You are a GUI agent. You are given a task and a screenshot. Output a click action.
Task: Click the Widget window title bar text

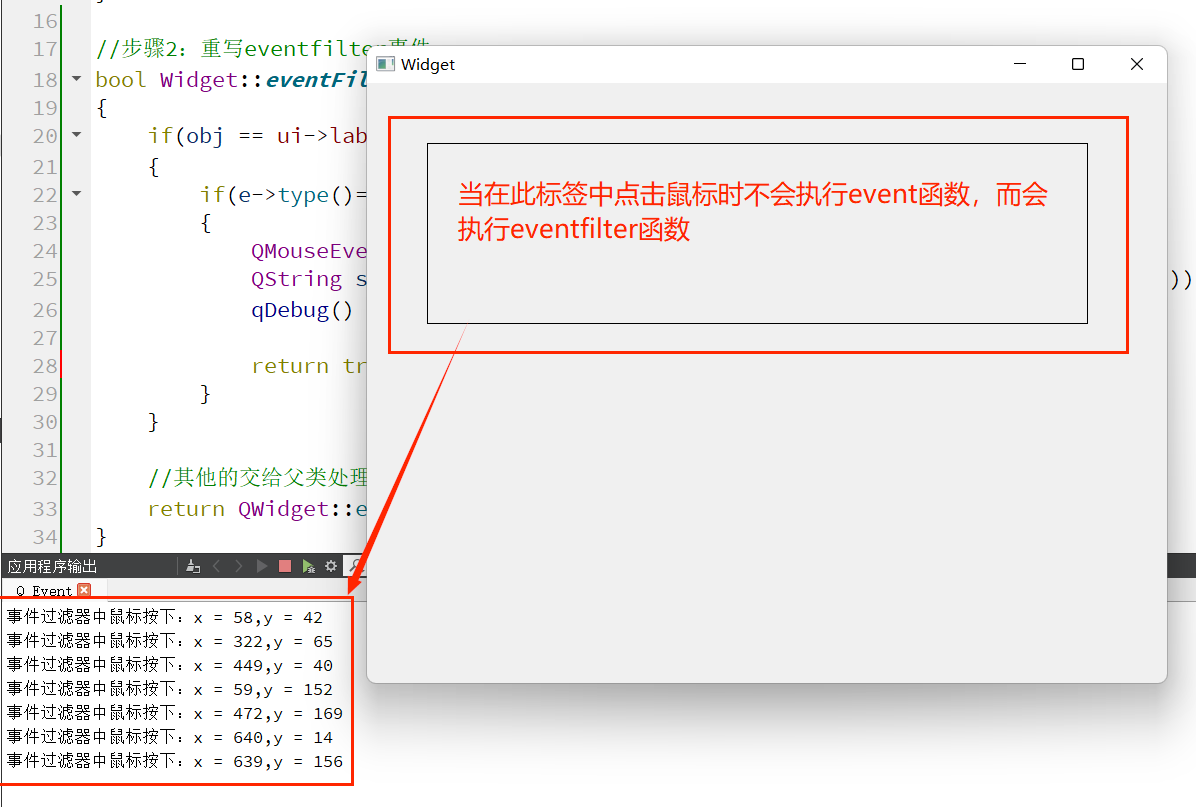428,65
